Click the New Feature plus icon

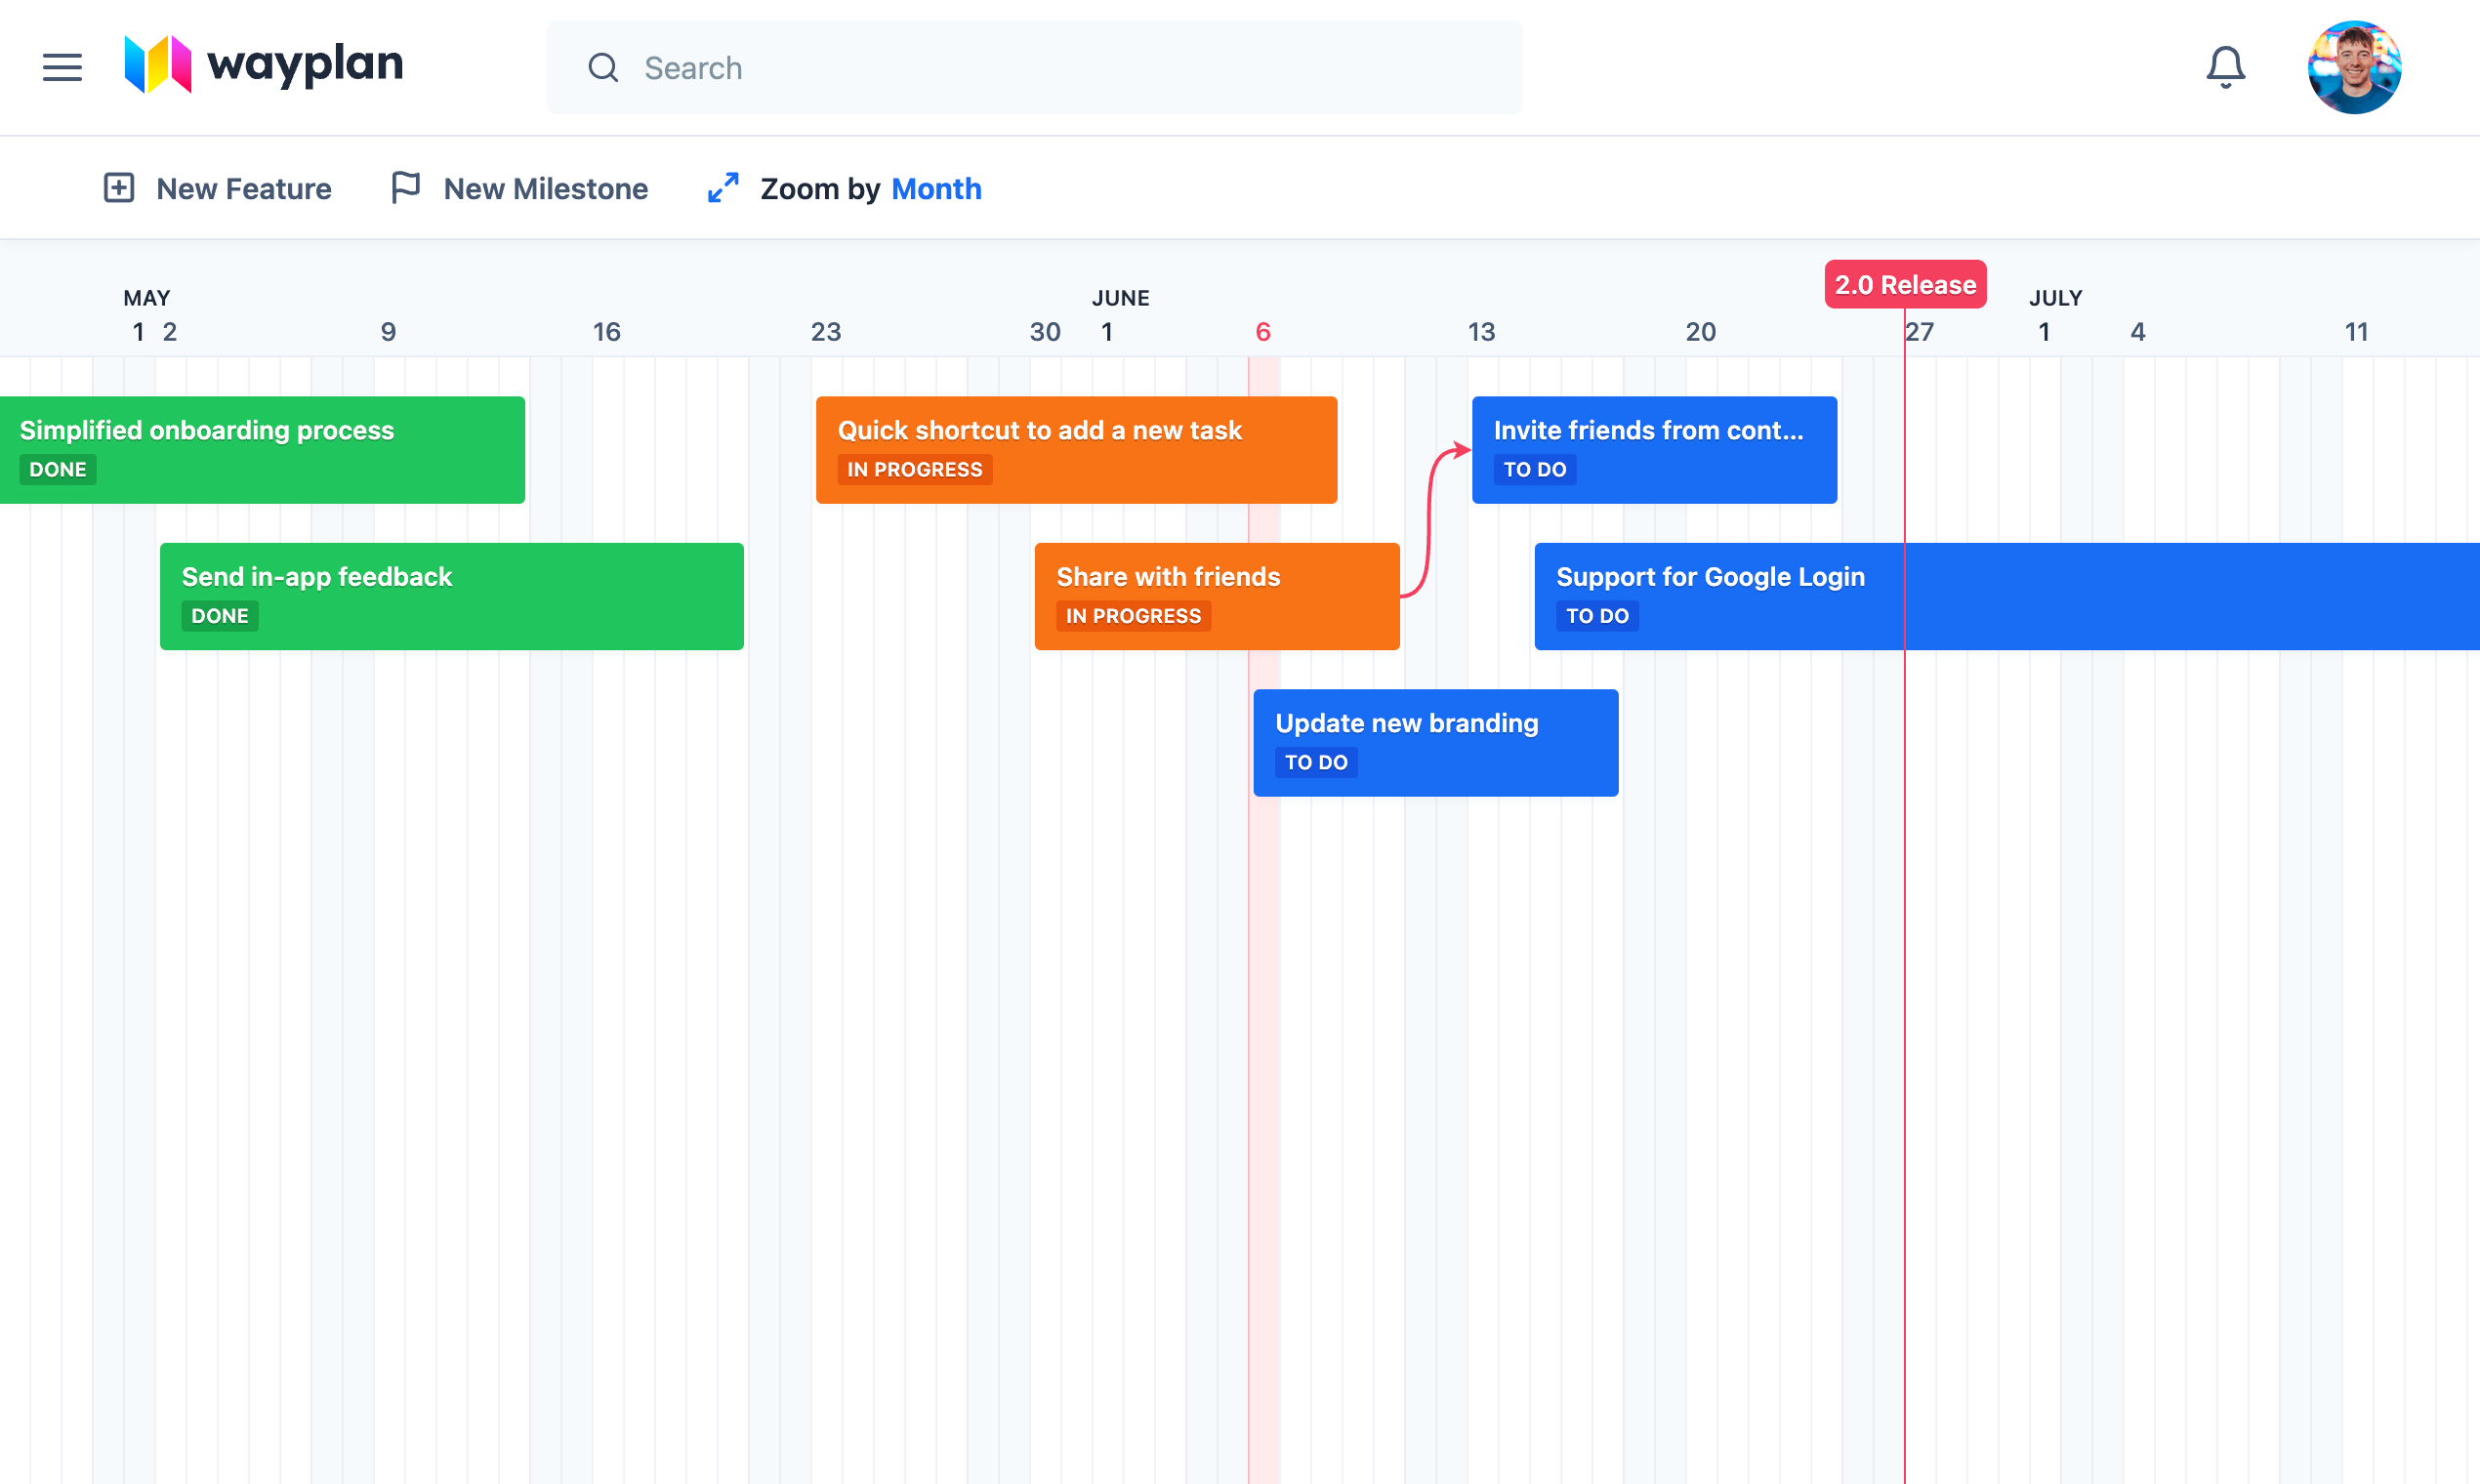click(x=119, y=188)
